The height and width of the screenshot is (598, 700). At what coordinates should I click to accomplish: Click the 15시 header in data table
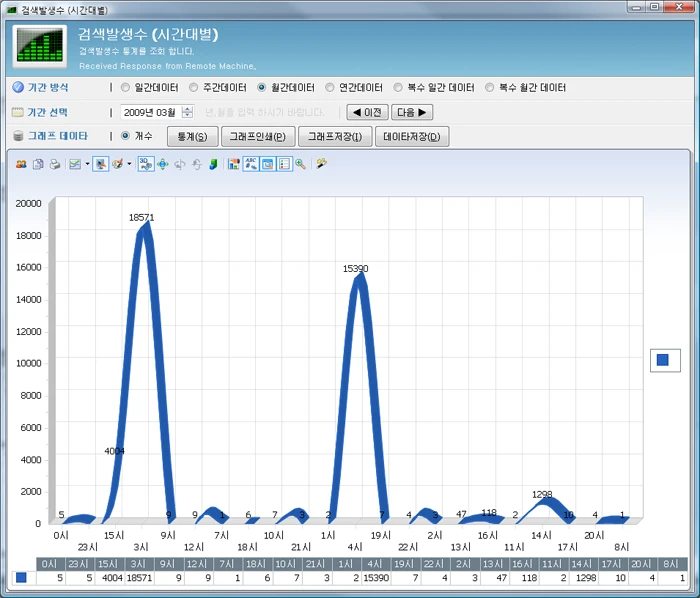tap(108, 564)
